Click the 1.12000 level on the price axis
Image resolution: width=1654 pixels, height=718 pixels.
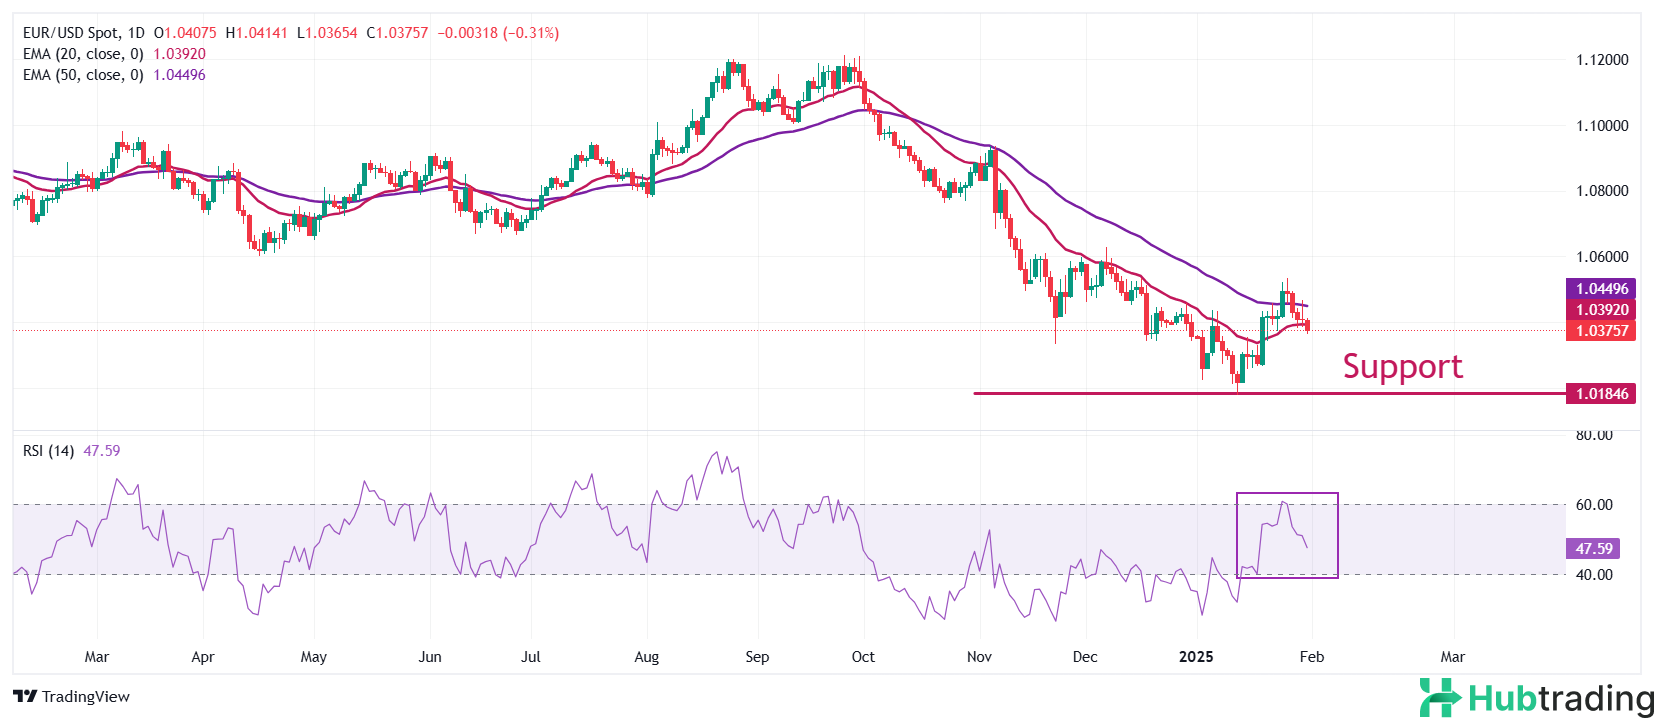pos(1602,60)
